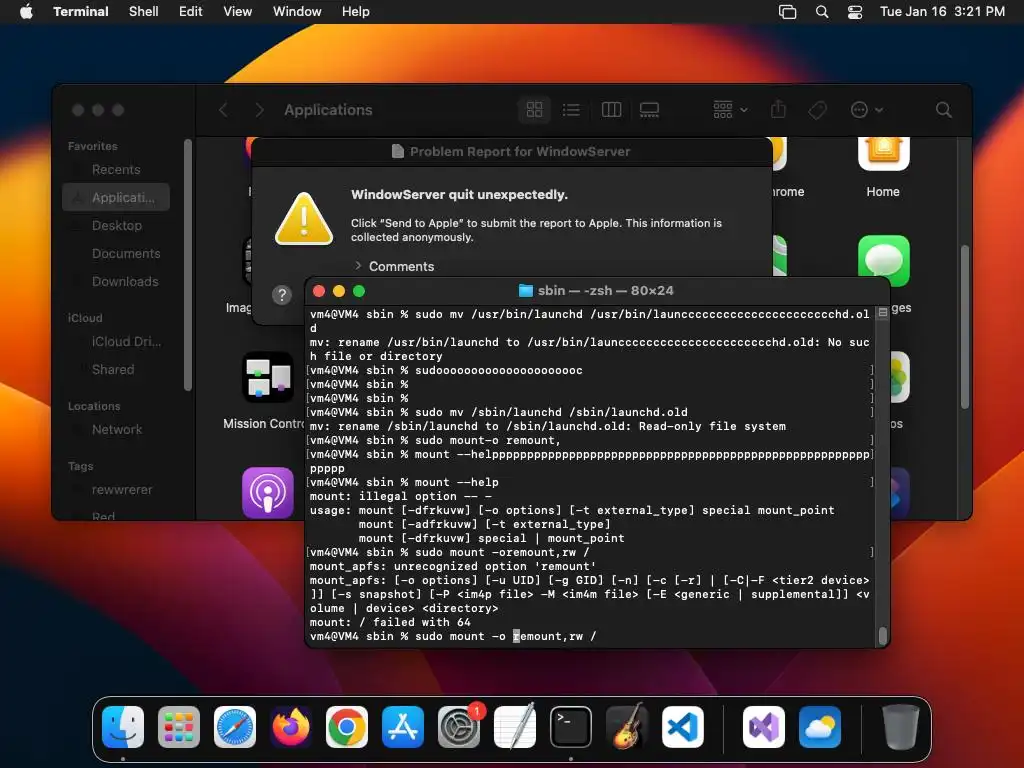The image size is (1024, 768).
Task: Switch Finder to column view
Action: pyautogui.click(x=611, y=110)
